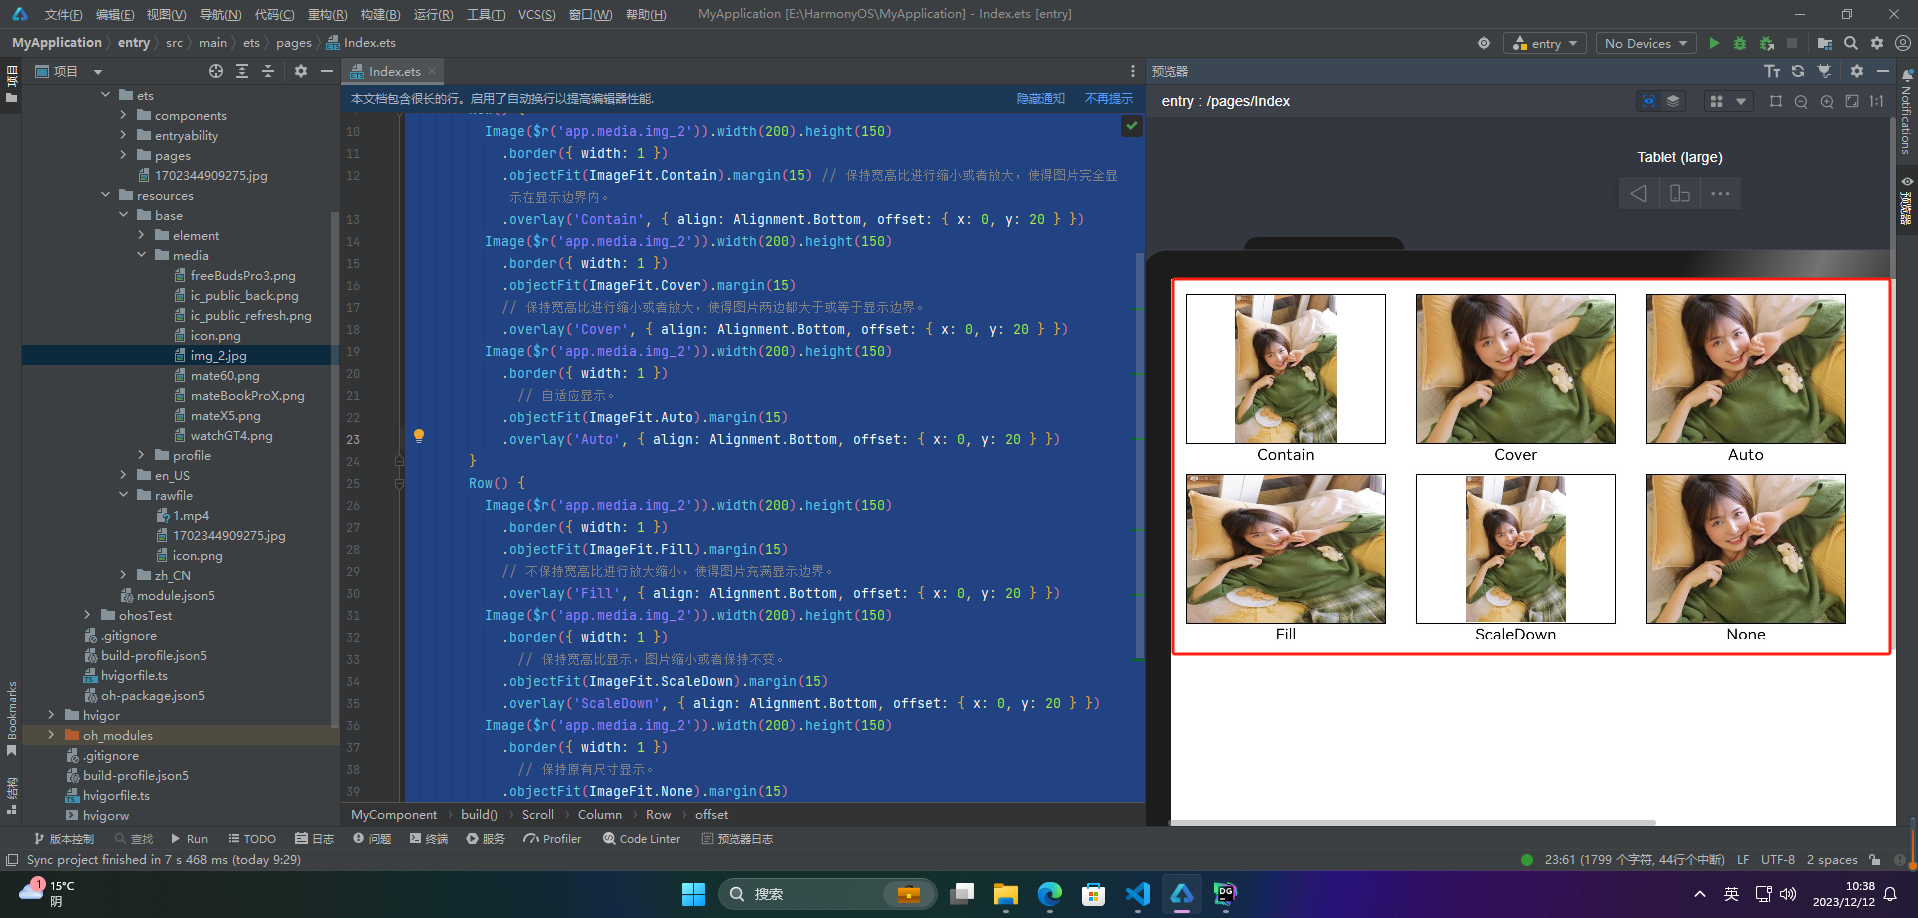Image resolution: width=1918 pixels, height=918 pixels.
Task: Click the 不再提示 link in editor banner
Action: click(1109, 98)
